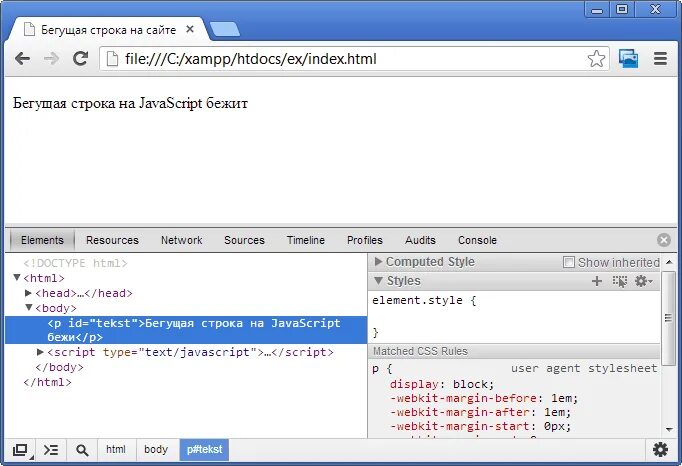Switch to the Sources tab

(244, 240)
